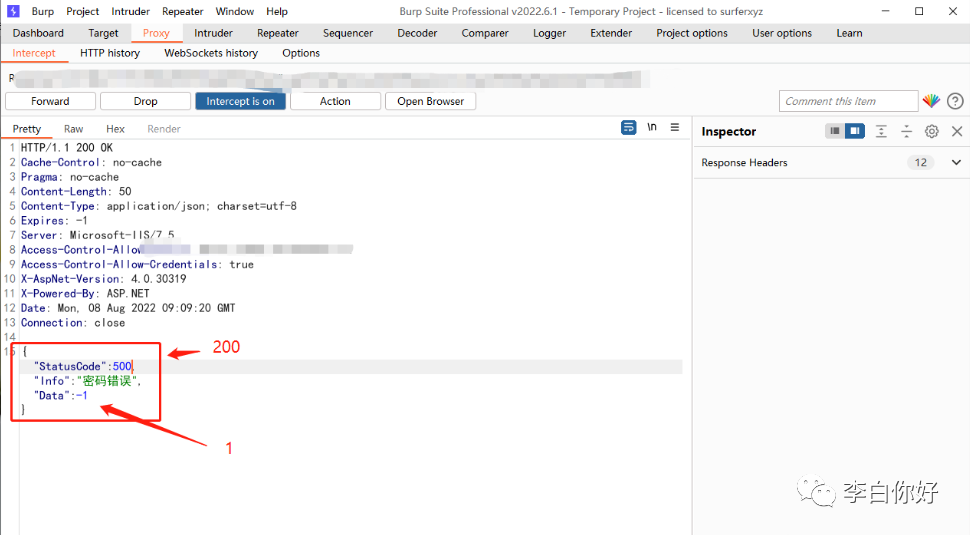Viewport: 970px width, 535px height.
Task: Open the highlight color picker icon
Action: pos(931,101)
